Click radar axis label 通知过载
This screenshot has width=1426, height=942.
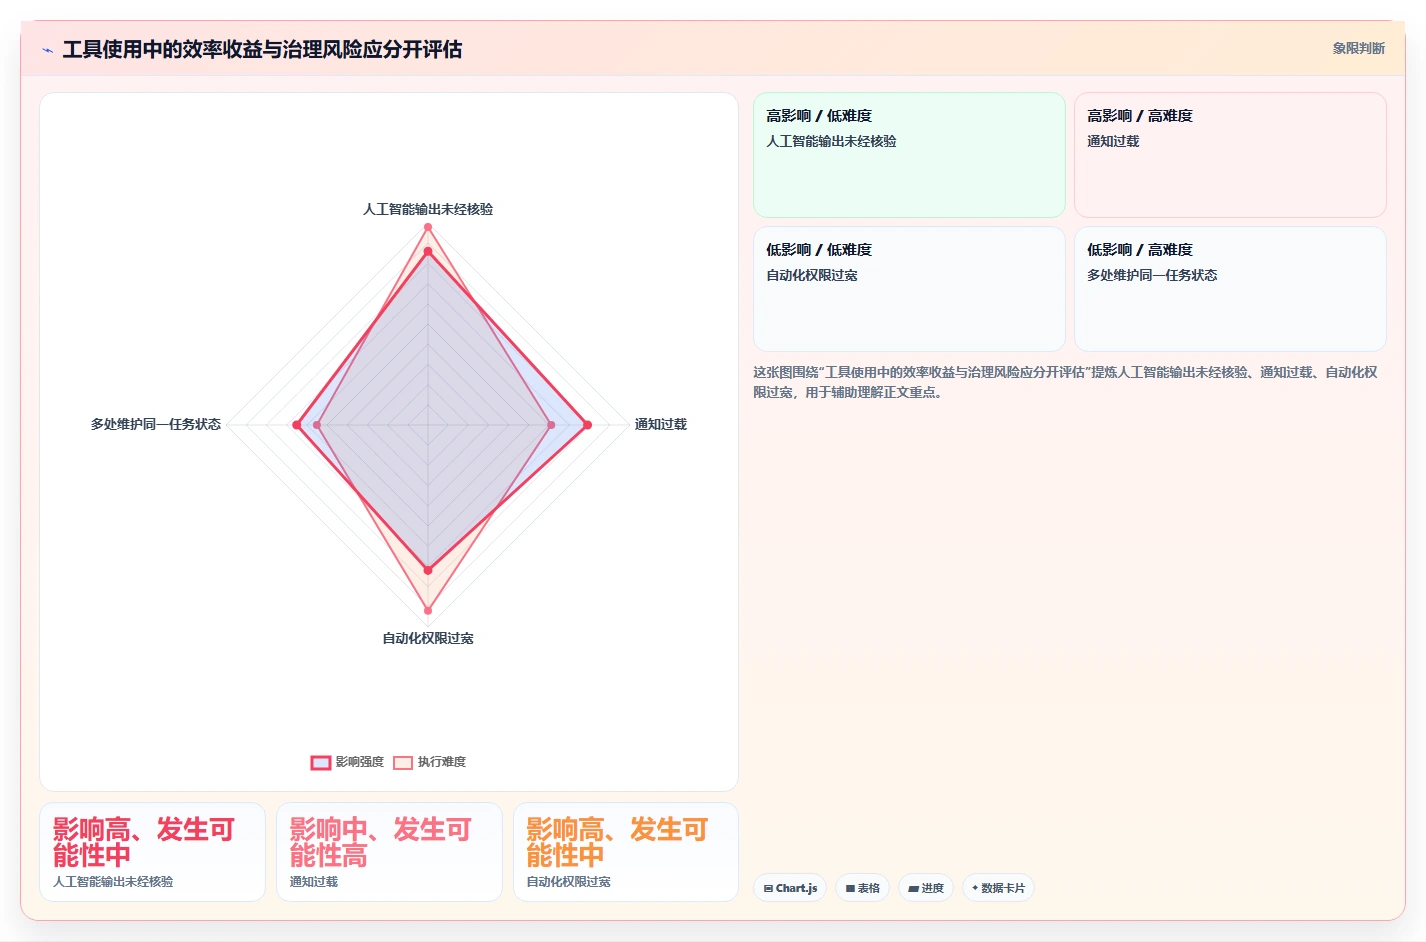click(x=661, y=424)
